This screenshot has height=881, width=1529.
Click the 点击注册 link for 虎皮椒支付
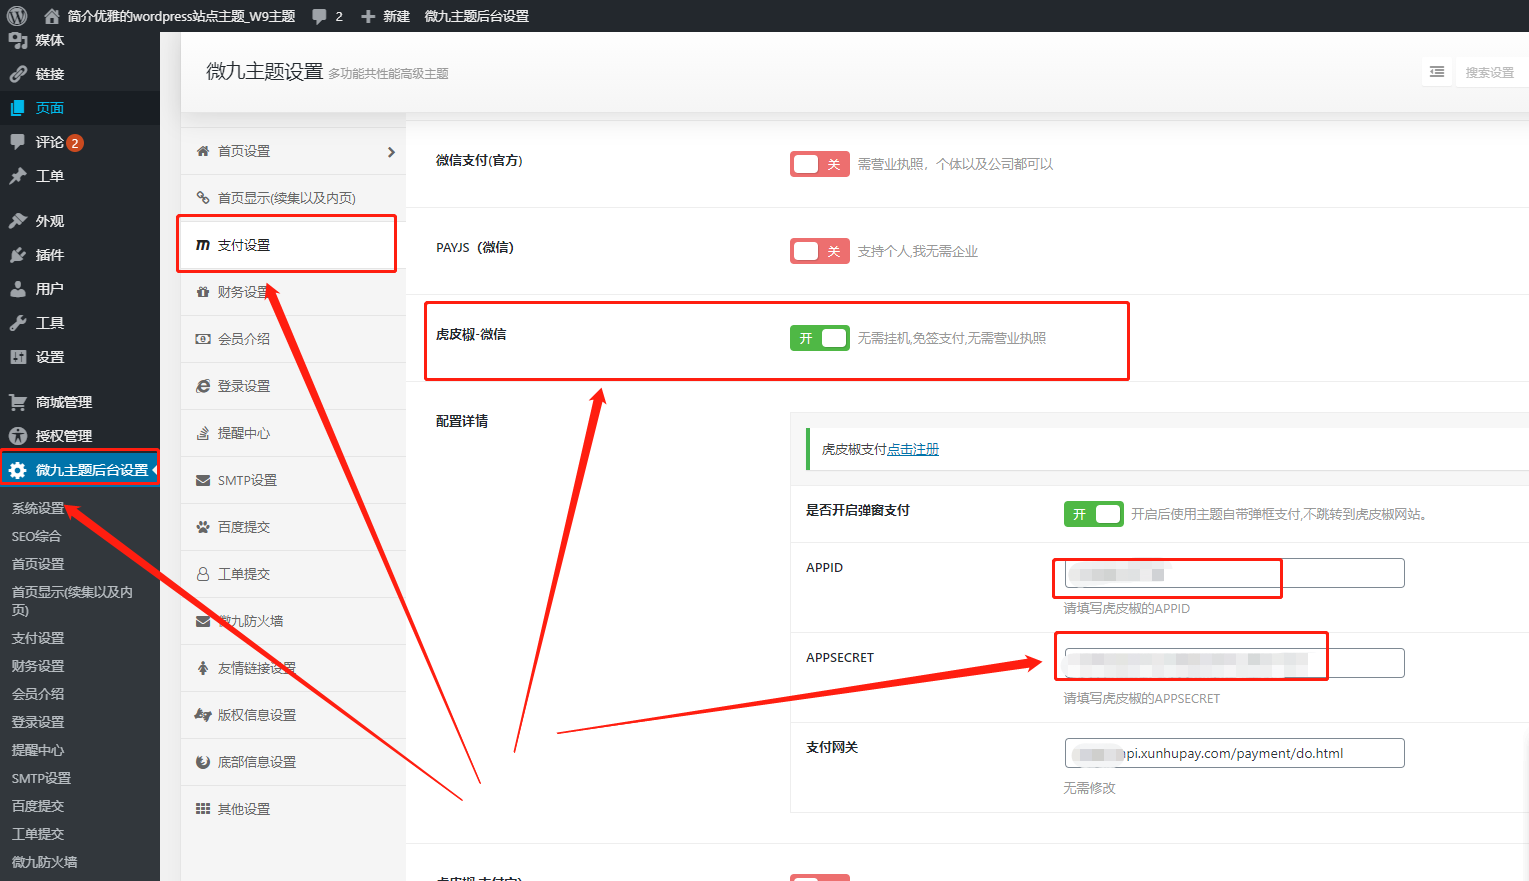pos(913,450)
